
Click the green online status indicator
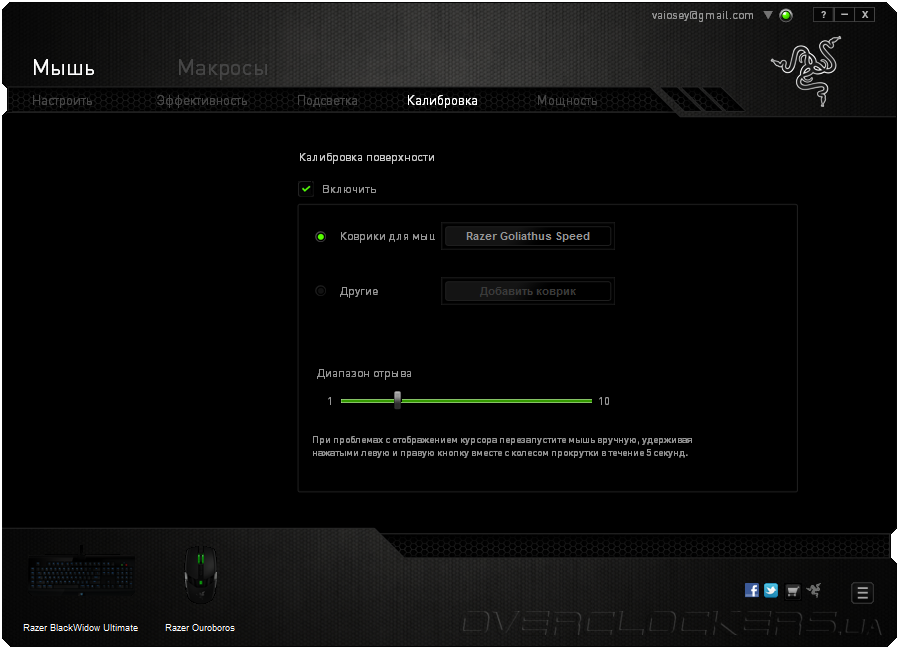tap(786, 15)
